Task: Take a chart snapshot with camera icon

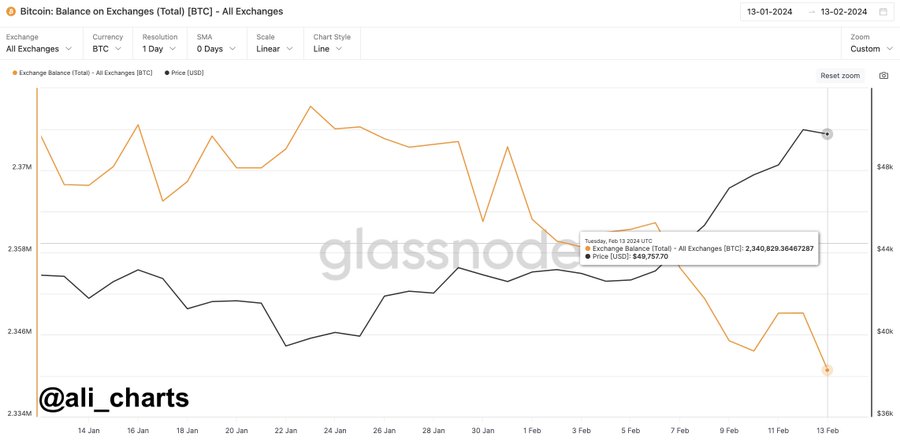Action: [x=883, y=76]
